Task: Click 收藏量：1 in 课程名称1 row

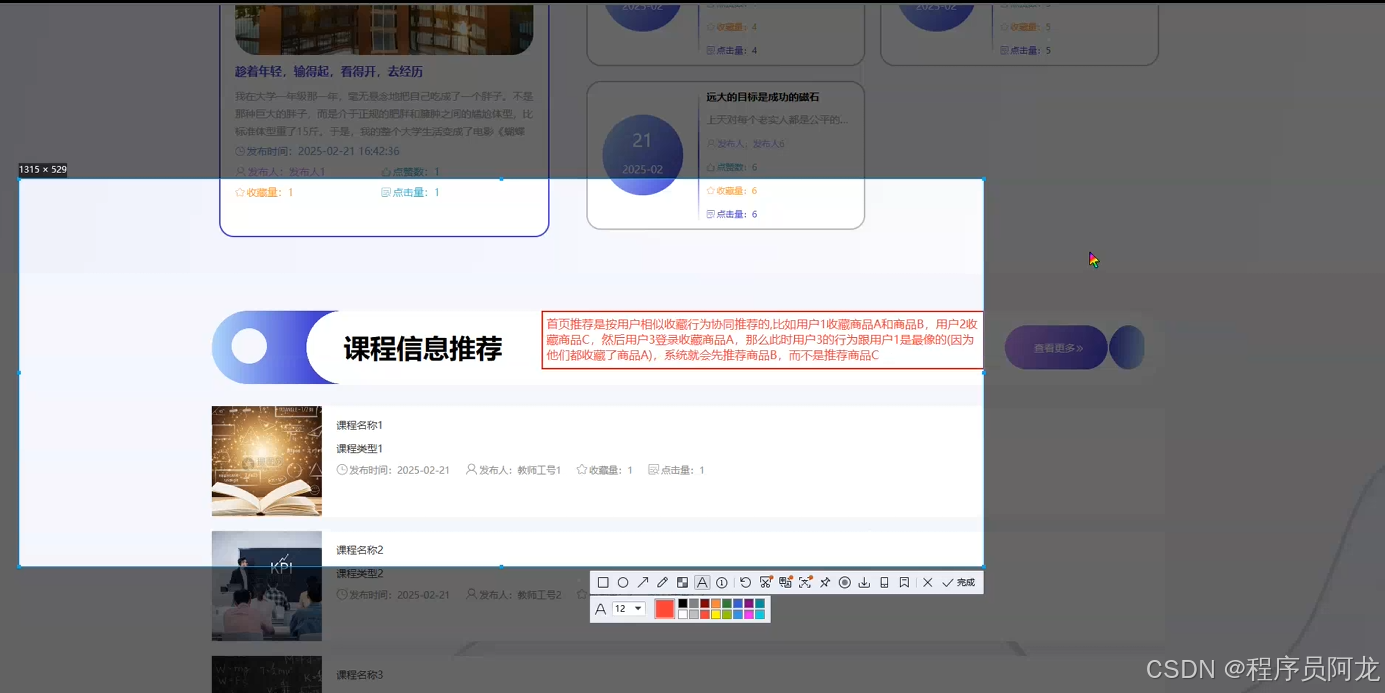Action: pyautogui.click(x=605, y=470)
